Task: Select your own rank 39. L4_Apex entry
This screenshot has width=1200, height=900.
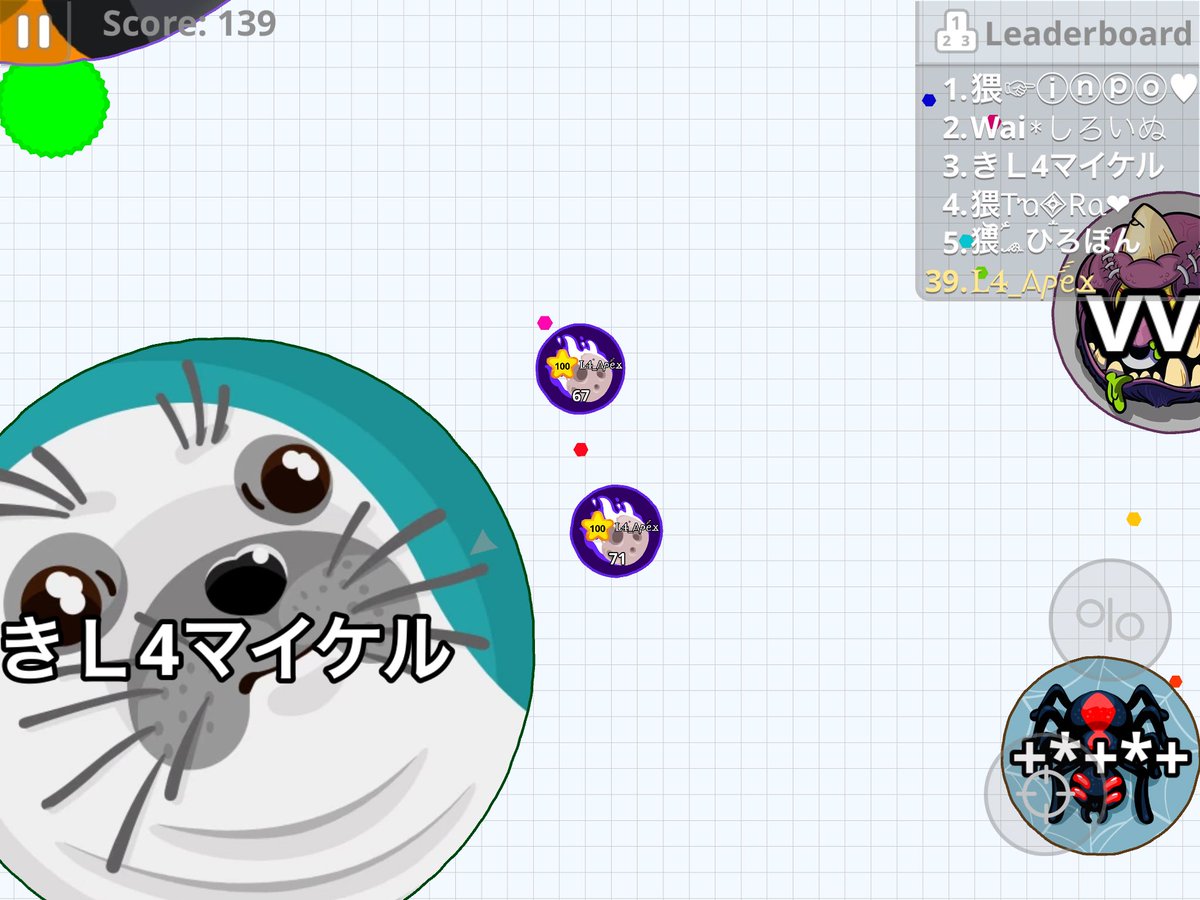Action: 1010,281
